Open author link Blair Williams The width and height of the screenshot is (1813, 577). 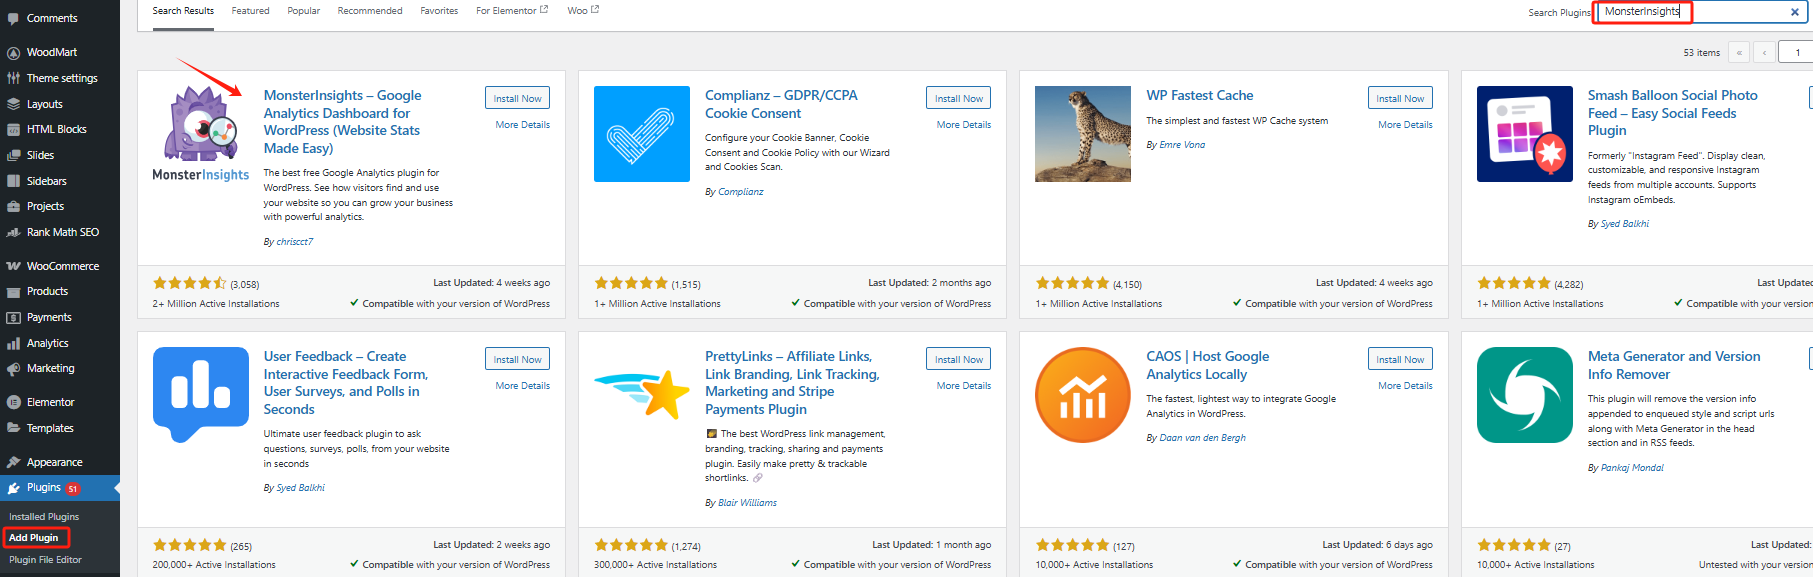[x=747, y=503]
